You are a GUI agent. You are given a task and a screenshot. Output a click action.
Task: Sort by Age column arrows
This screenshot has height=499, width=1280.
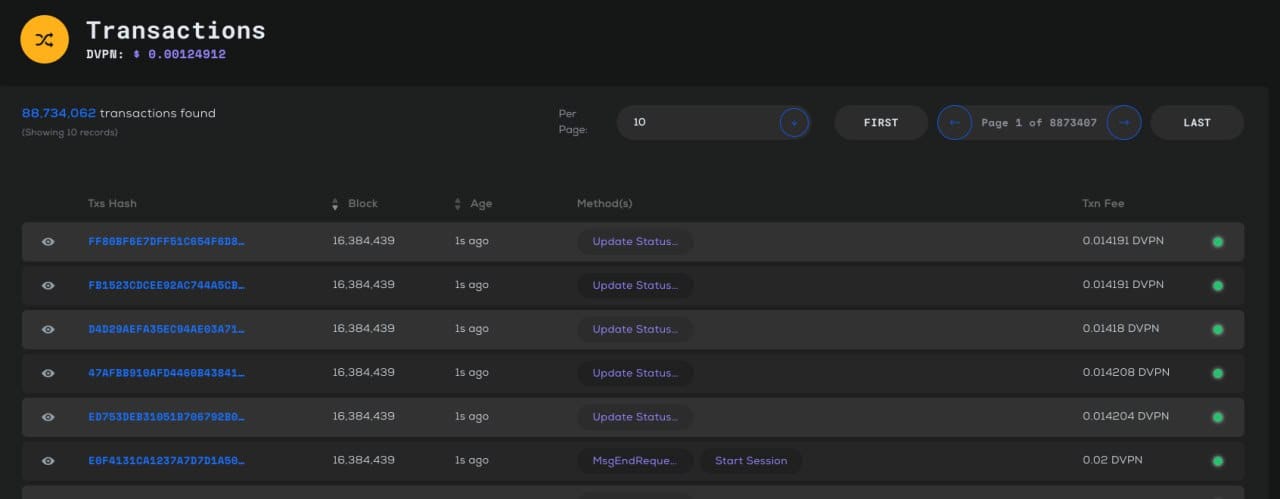[458, 204]
